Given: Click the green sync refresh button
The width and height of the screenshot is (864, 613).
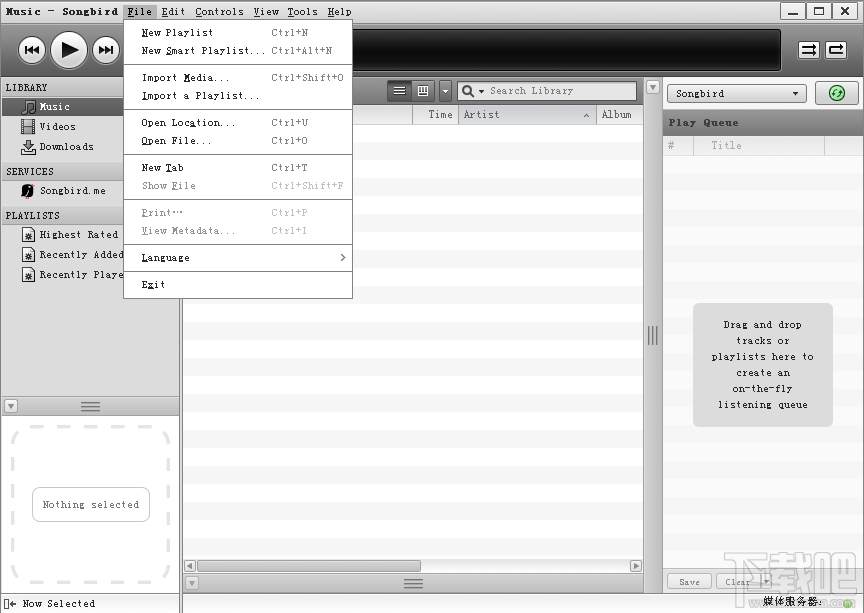Looking at the screenshot, I should 836,93.
